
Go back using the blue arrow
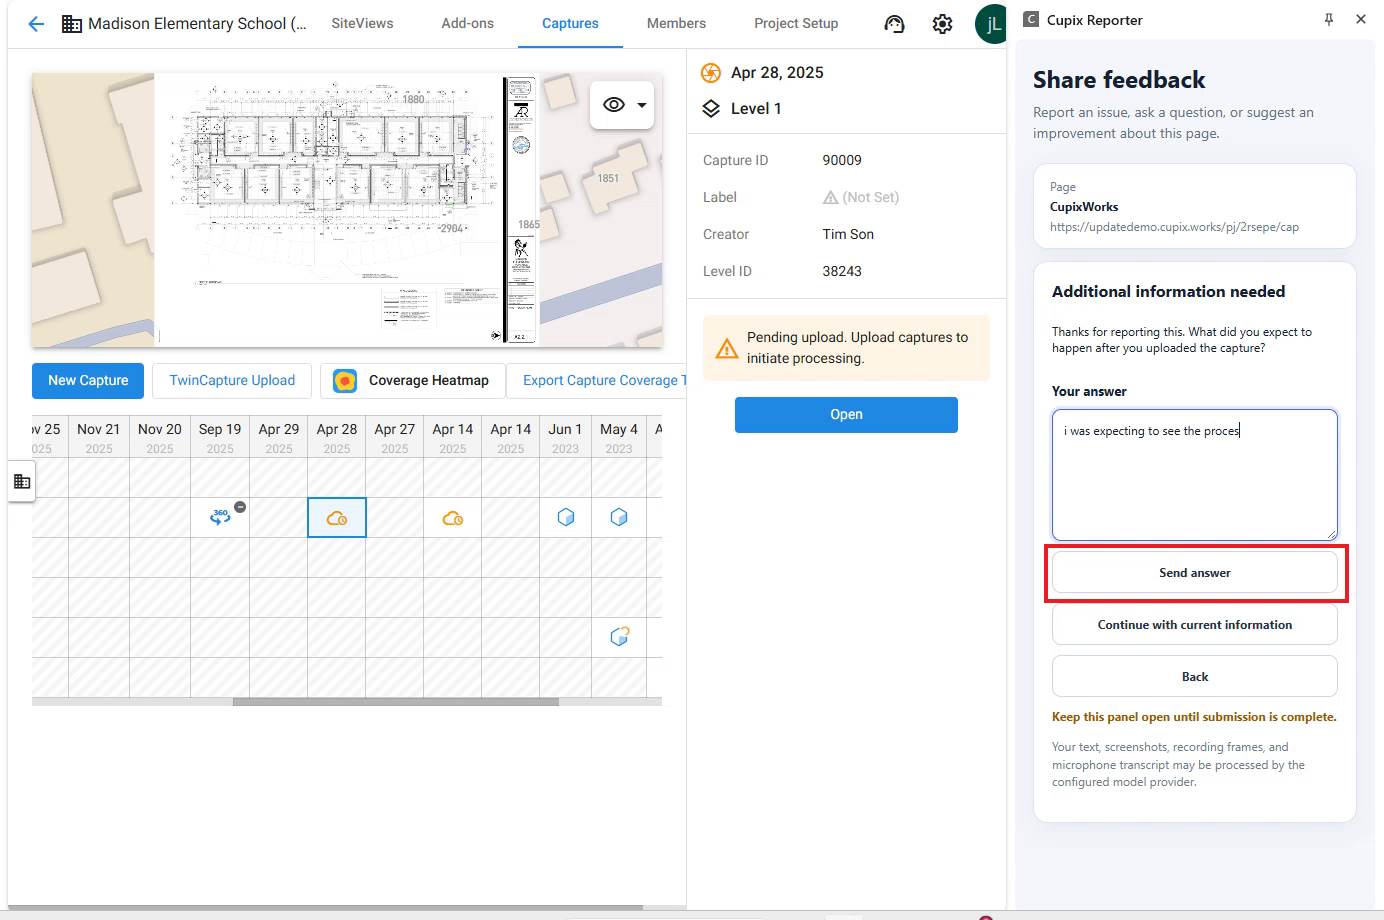(36, 24)
